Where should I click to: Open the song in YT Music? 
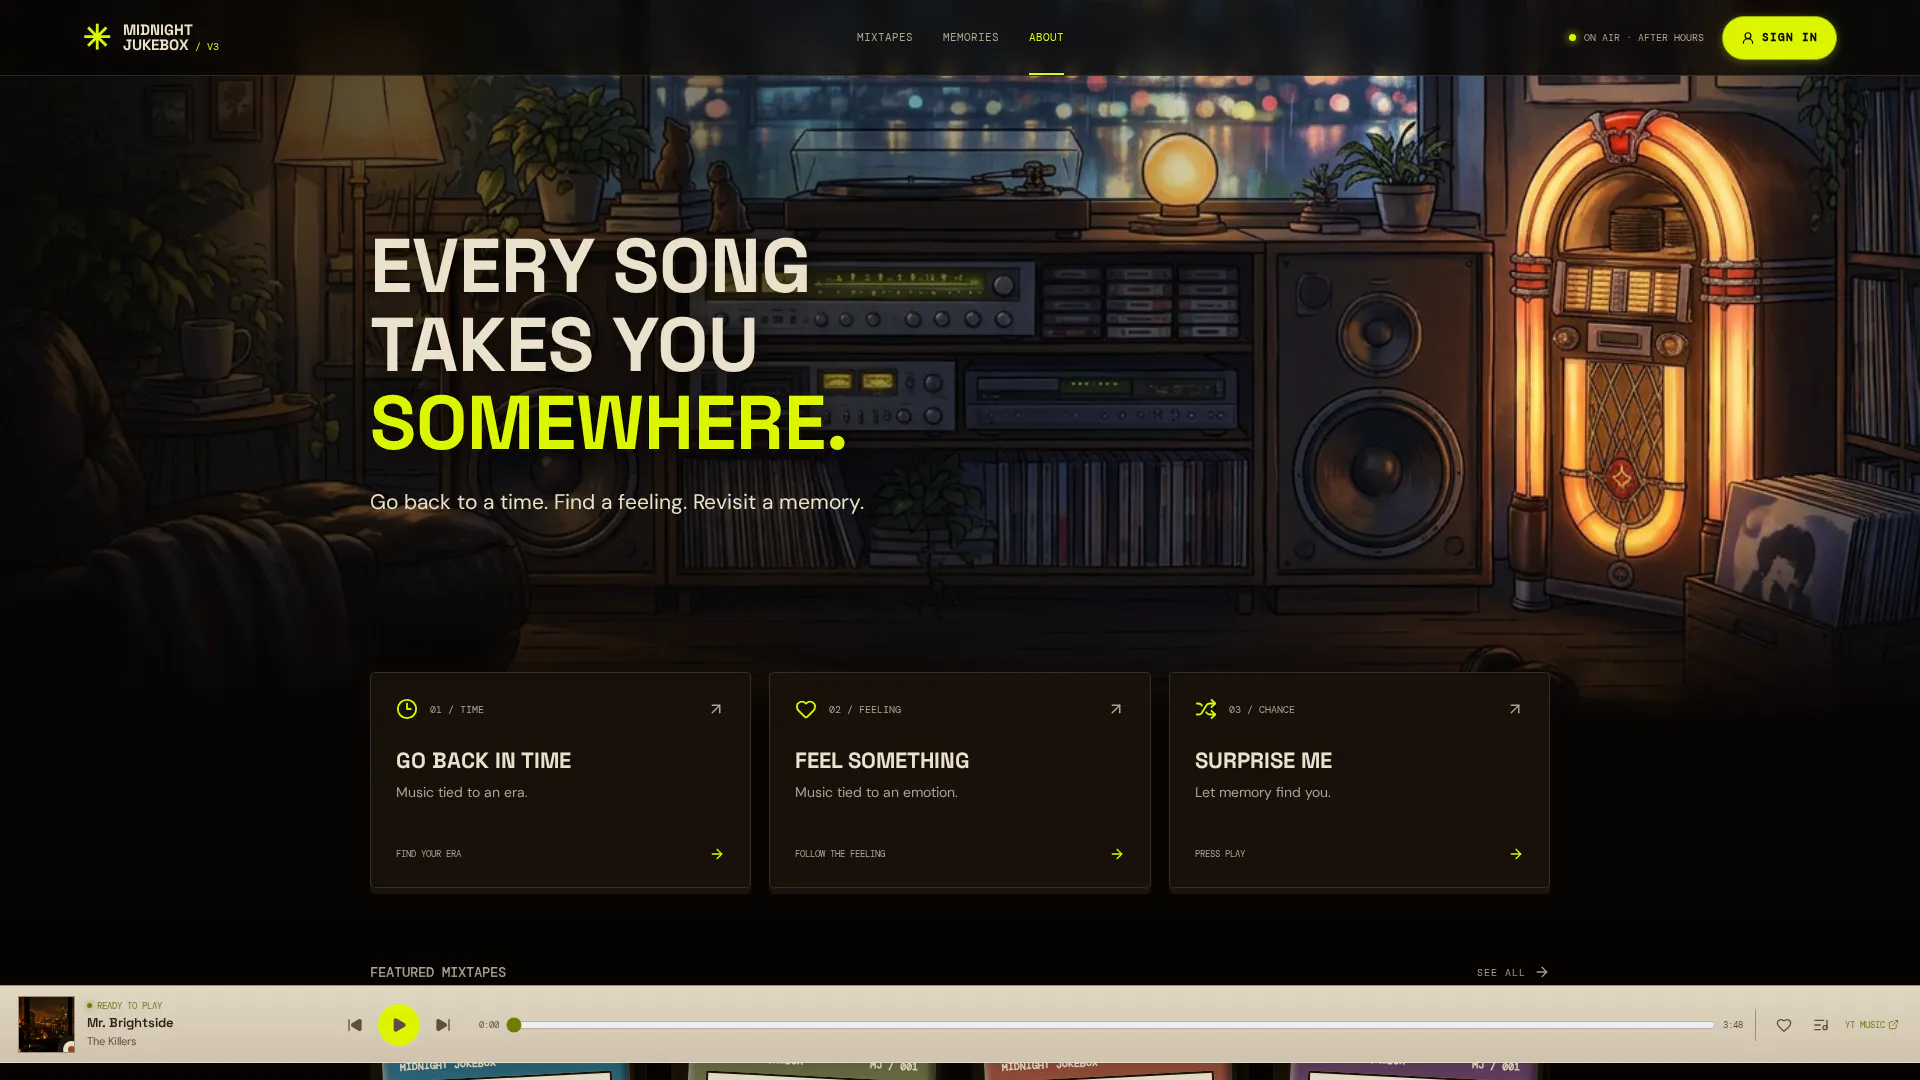tap(1872, 1025)
